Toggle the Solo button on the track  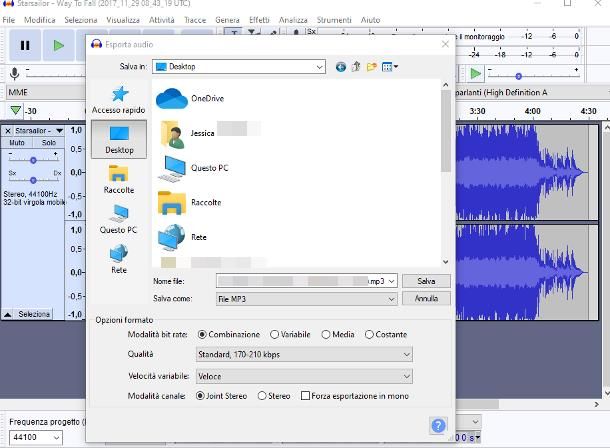point(49,143)
